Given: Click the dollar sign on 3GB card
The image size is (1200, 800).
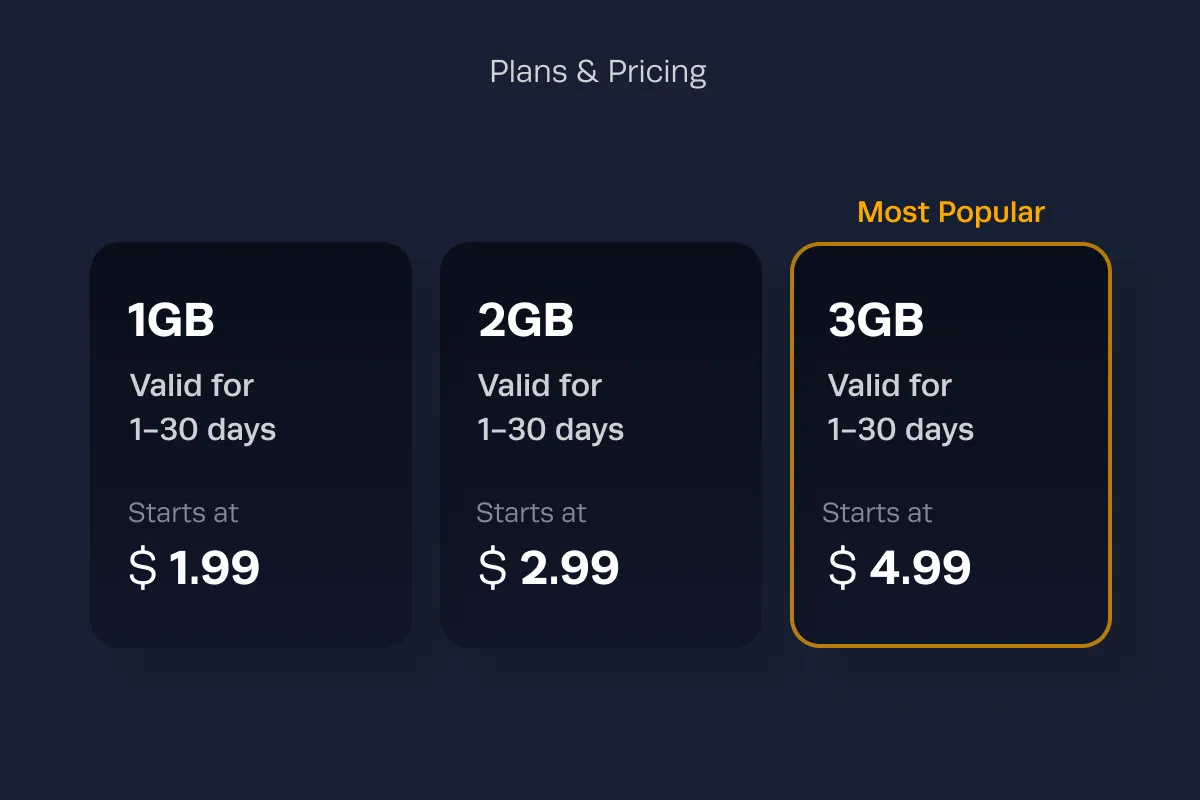Looking at the screenshot, I should click(x=843, y=568).
